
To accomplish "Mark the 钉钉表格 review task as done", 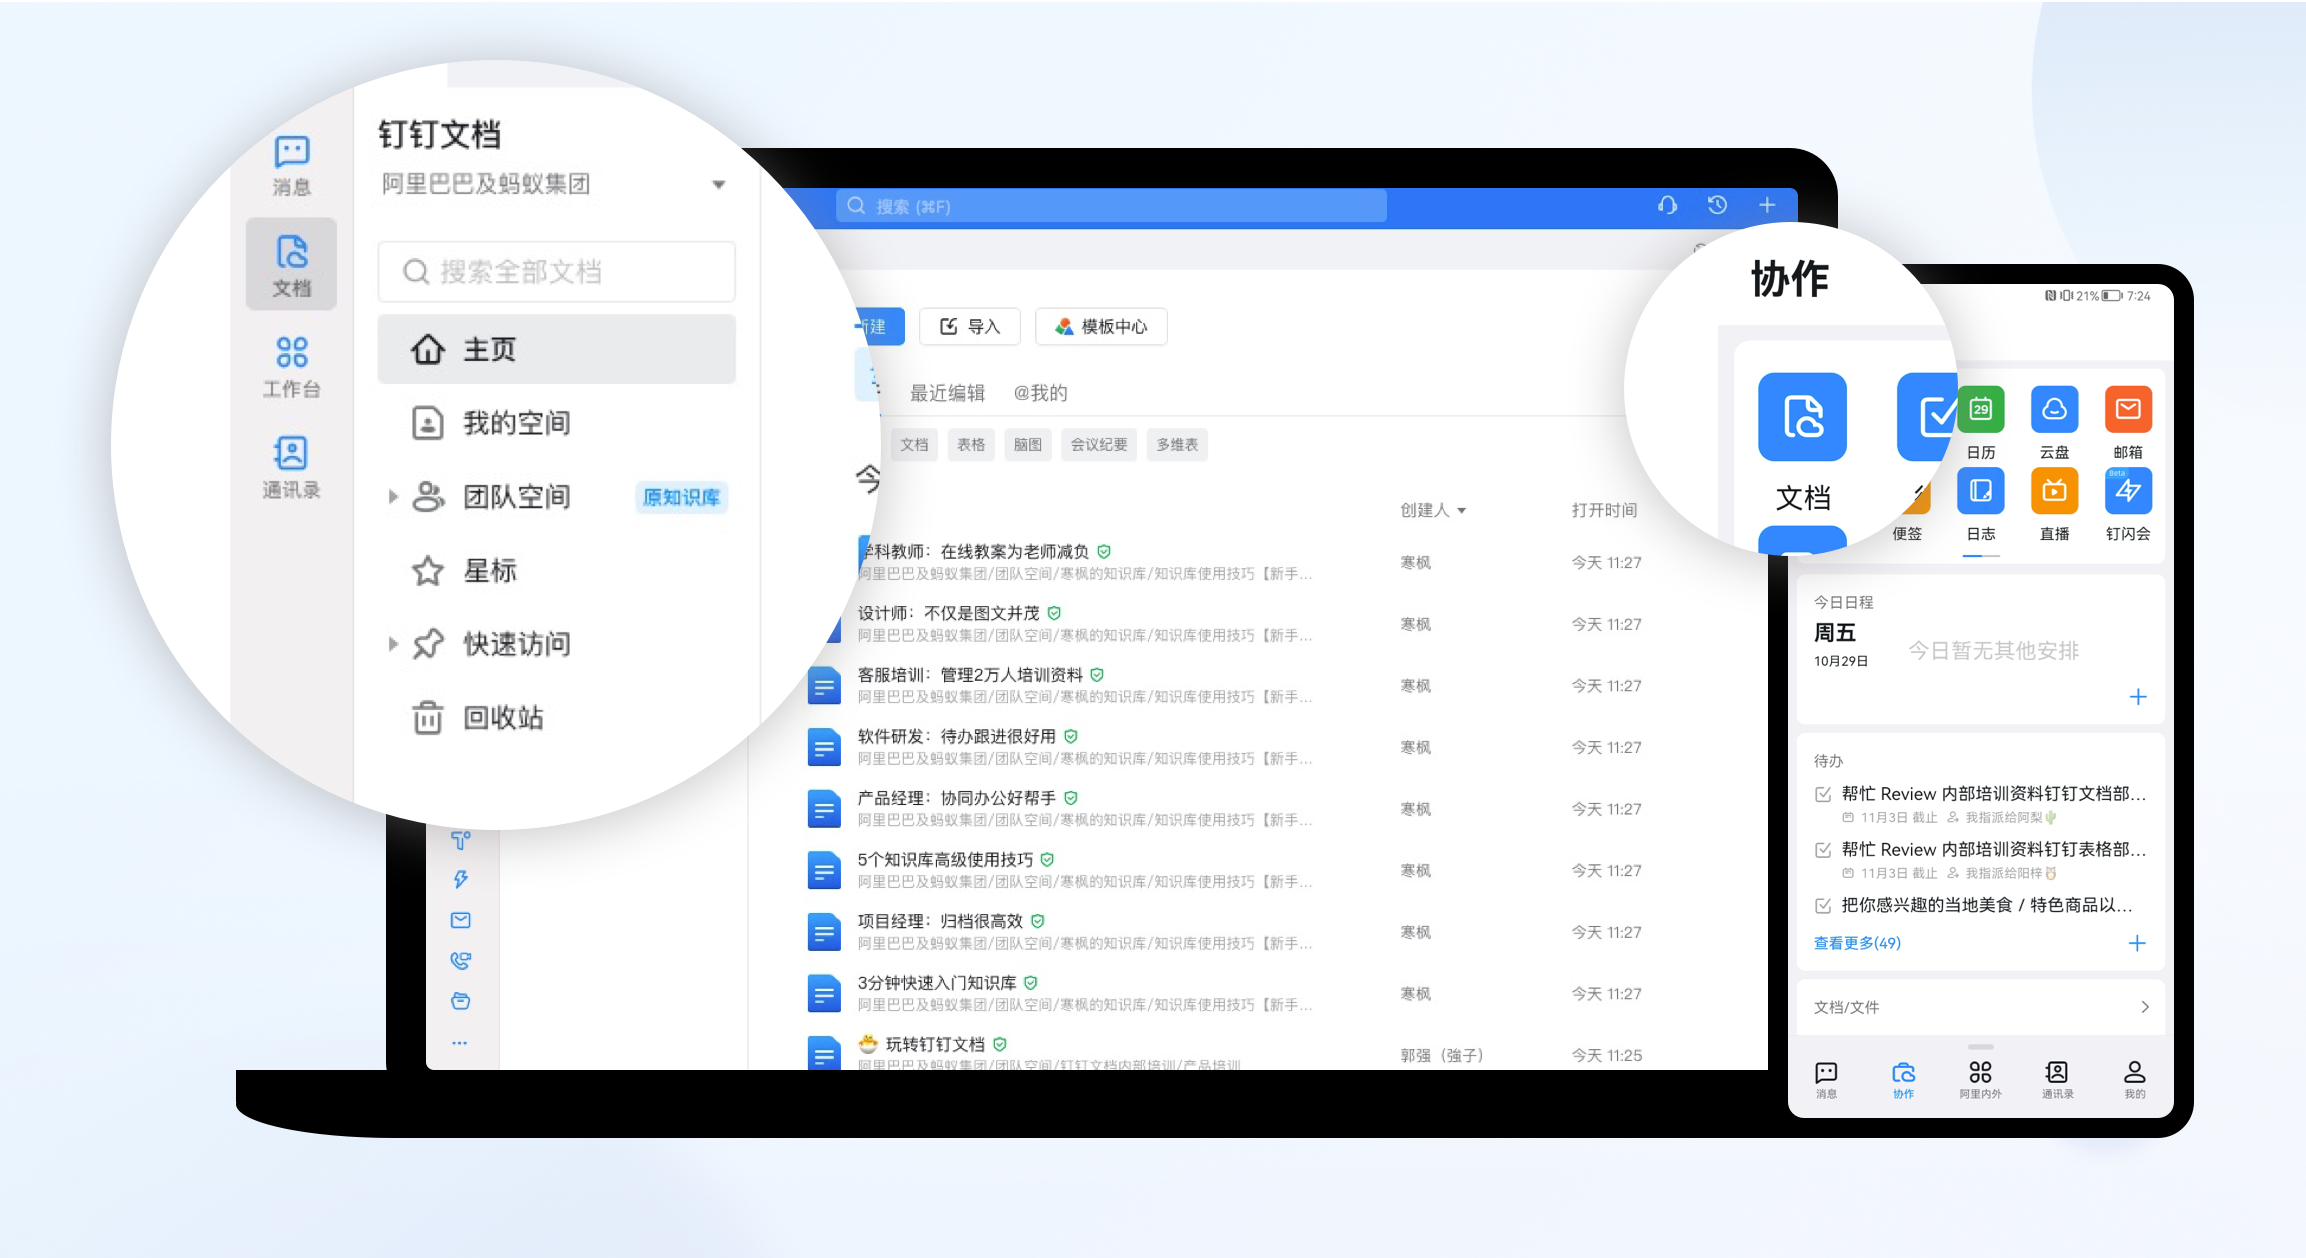I will point(1822,849).
